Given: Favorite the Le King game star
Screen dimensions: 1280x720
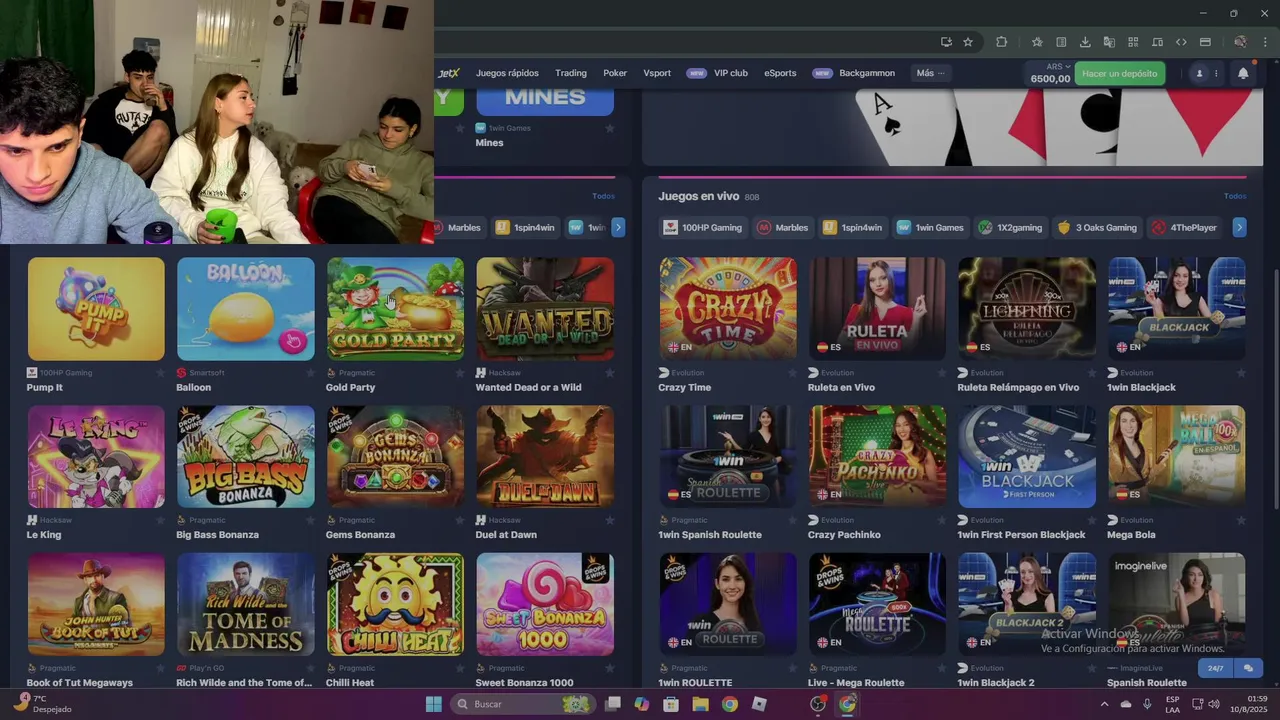Looking at the screenshot, I should [x=160, y=520].
